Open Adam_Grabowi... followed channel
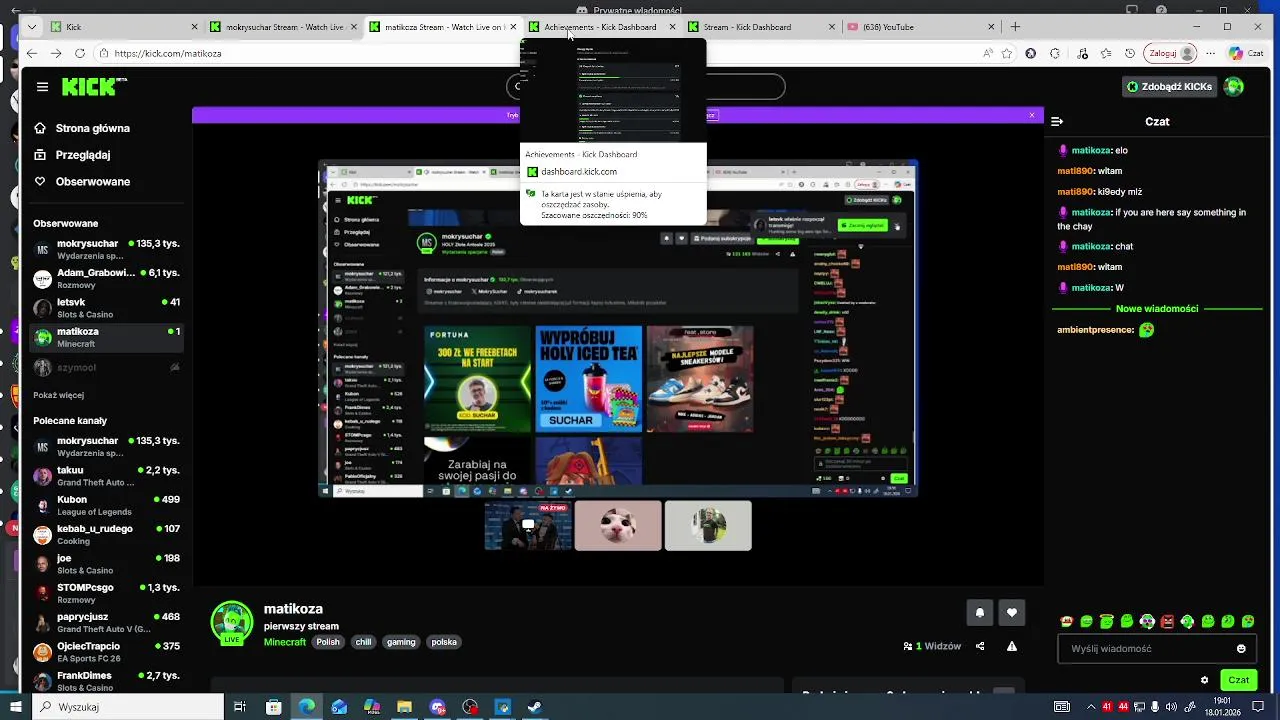This screenshot has width=1280, height=720. click(105, 278)
